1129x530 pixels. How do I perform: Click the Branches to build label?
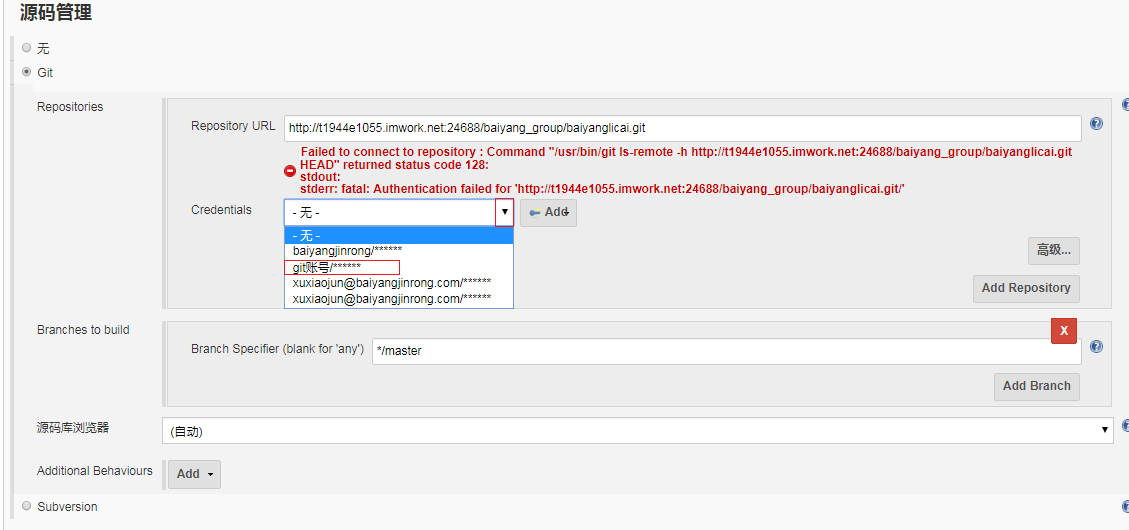pos(83,330)
